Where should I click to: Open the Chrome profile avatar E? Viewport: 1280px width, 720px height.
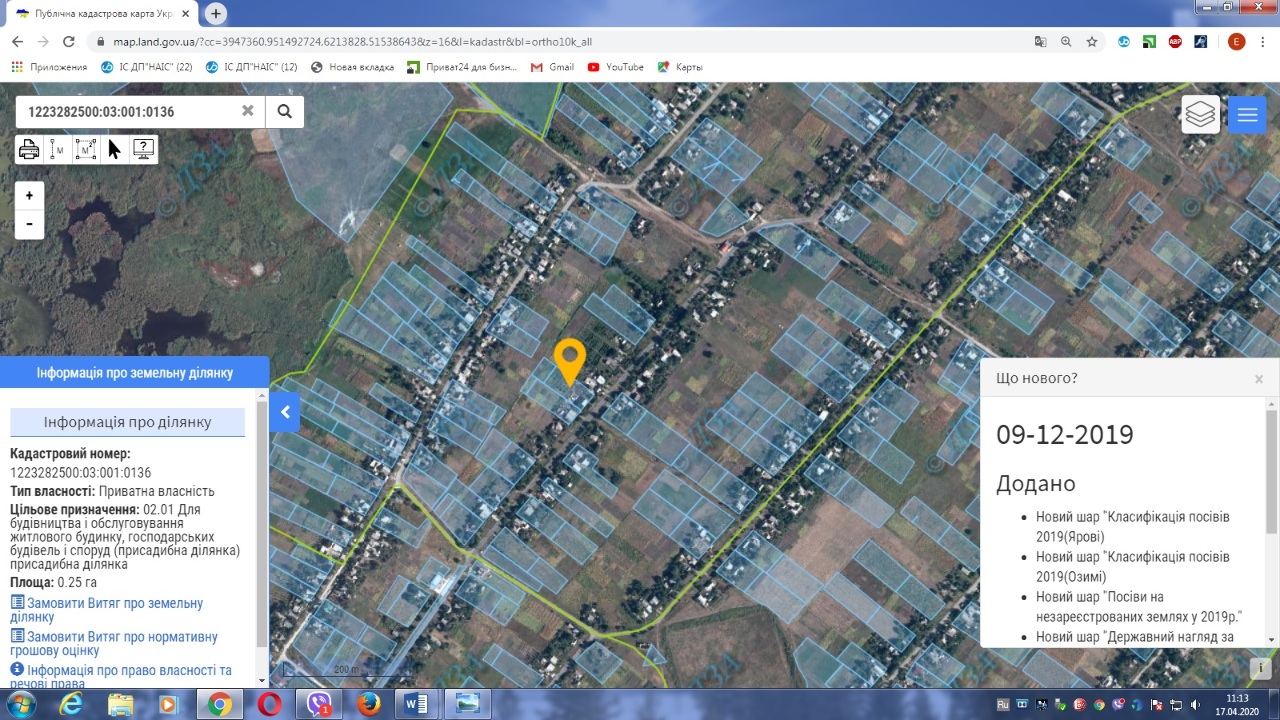[x=1236, y=42]
